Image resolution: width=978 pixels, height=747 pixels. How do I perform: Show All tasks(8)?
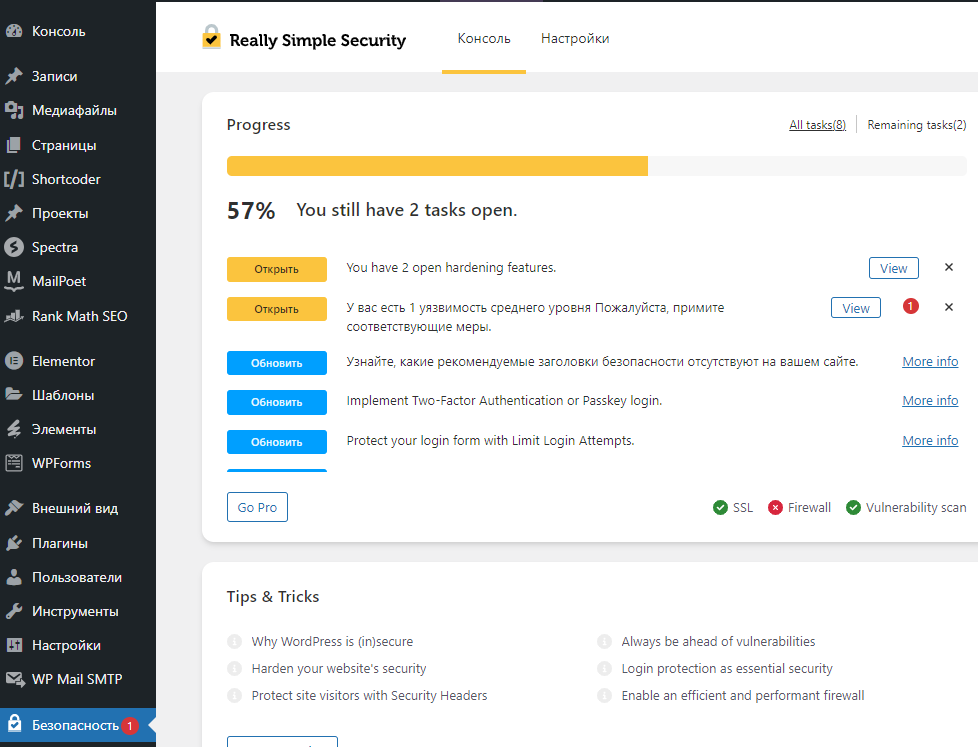(817, 125)
